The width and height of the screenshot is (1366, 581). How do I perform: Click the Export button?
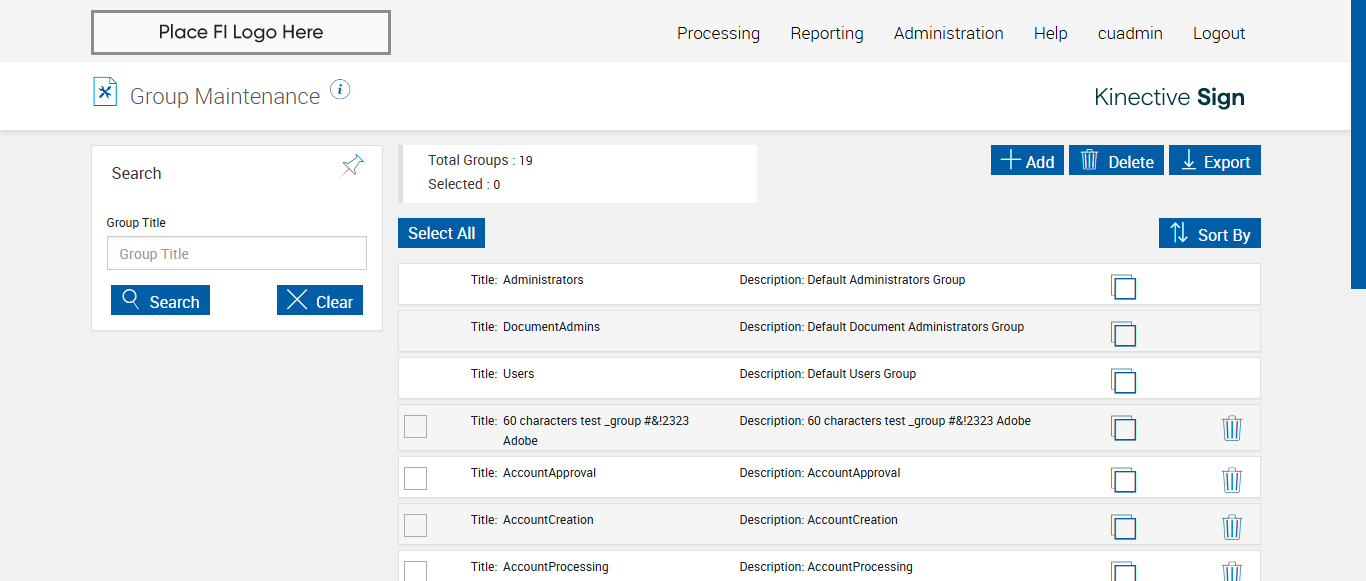click(1216, 161)
